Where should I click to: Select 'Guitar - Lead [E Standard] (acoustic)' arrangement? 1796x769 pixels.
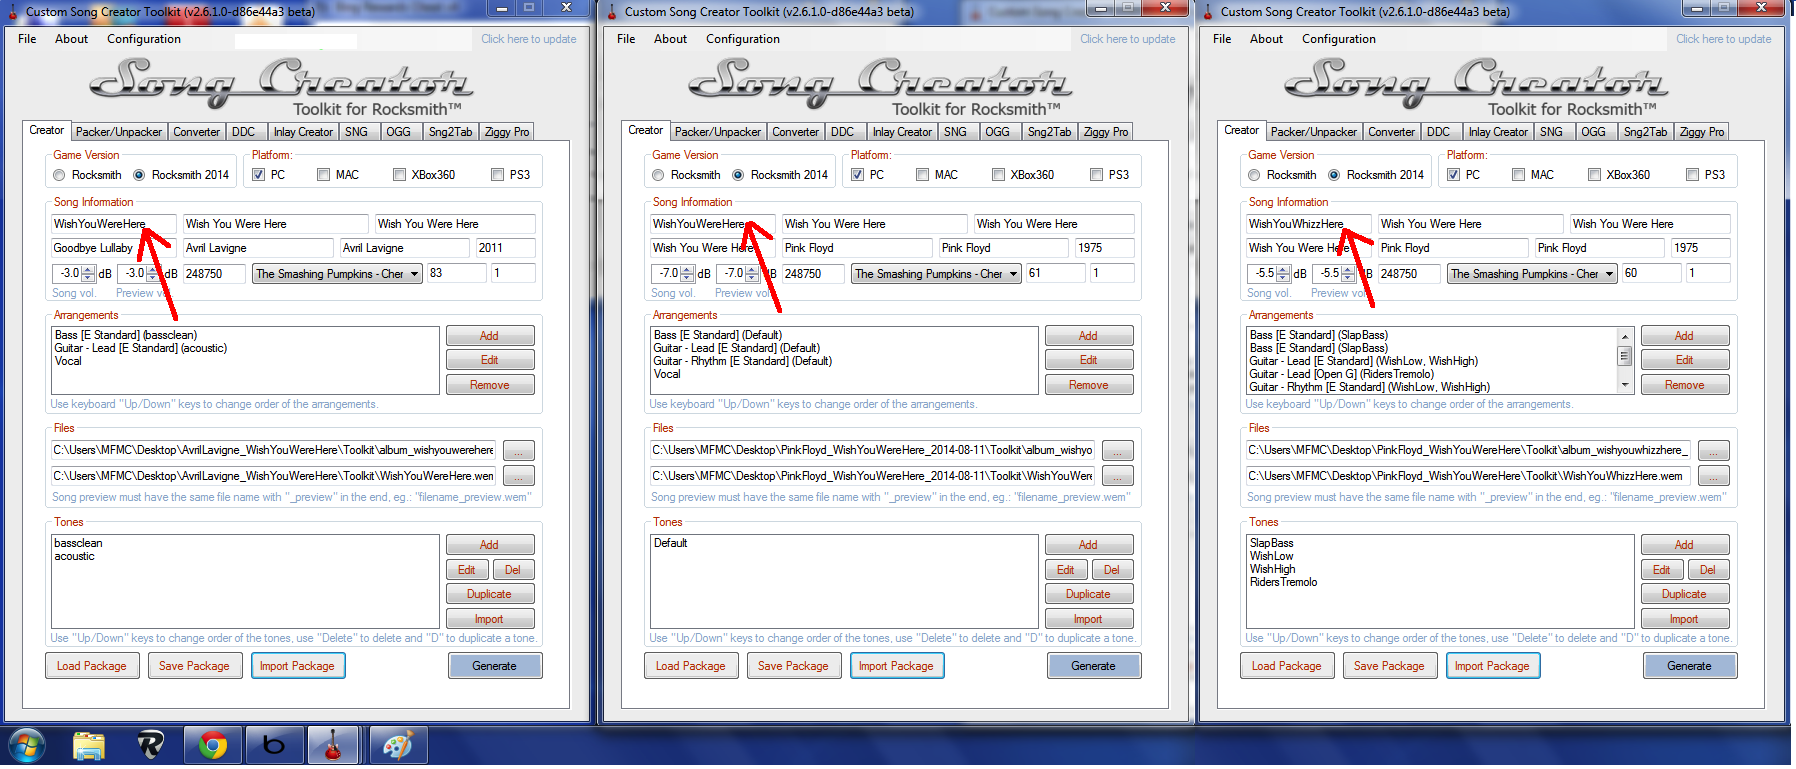[141, 348]
